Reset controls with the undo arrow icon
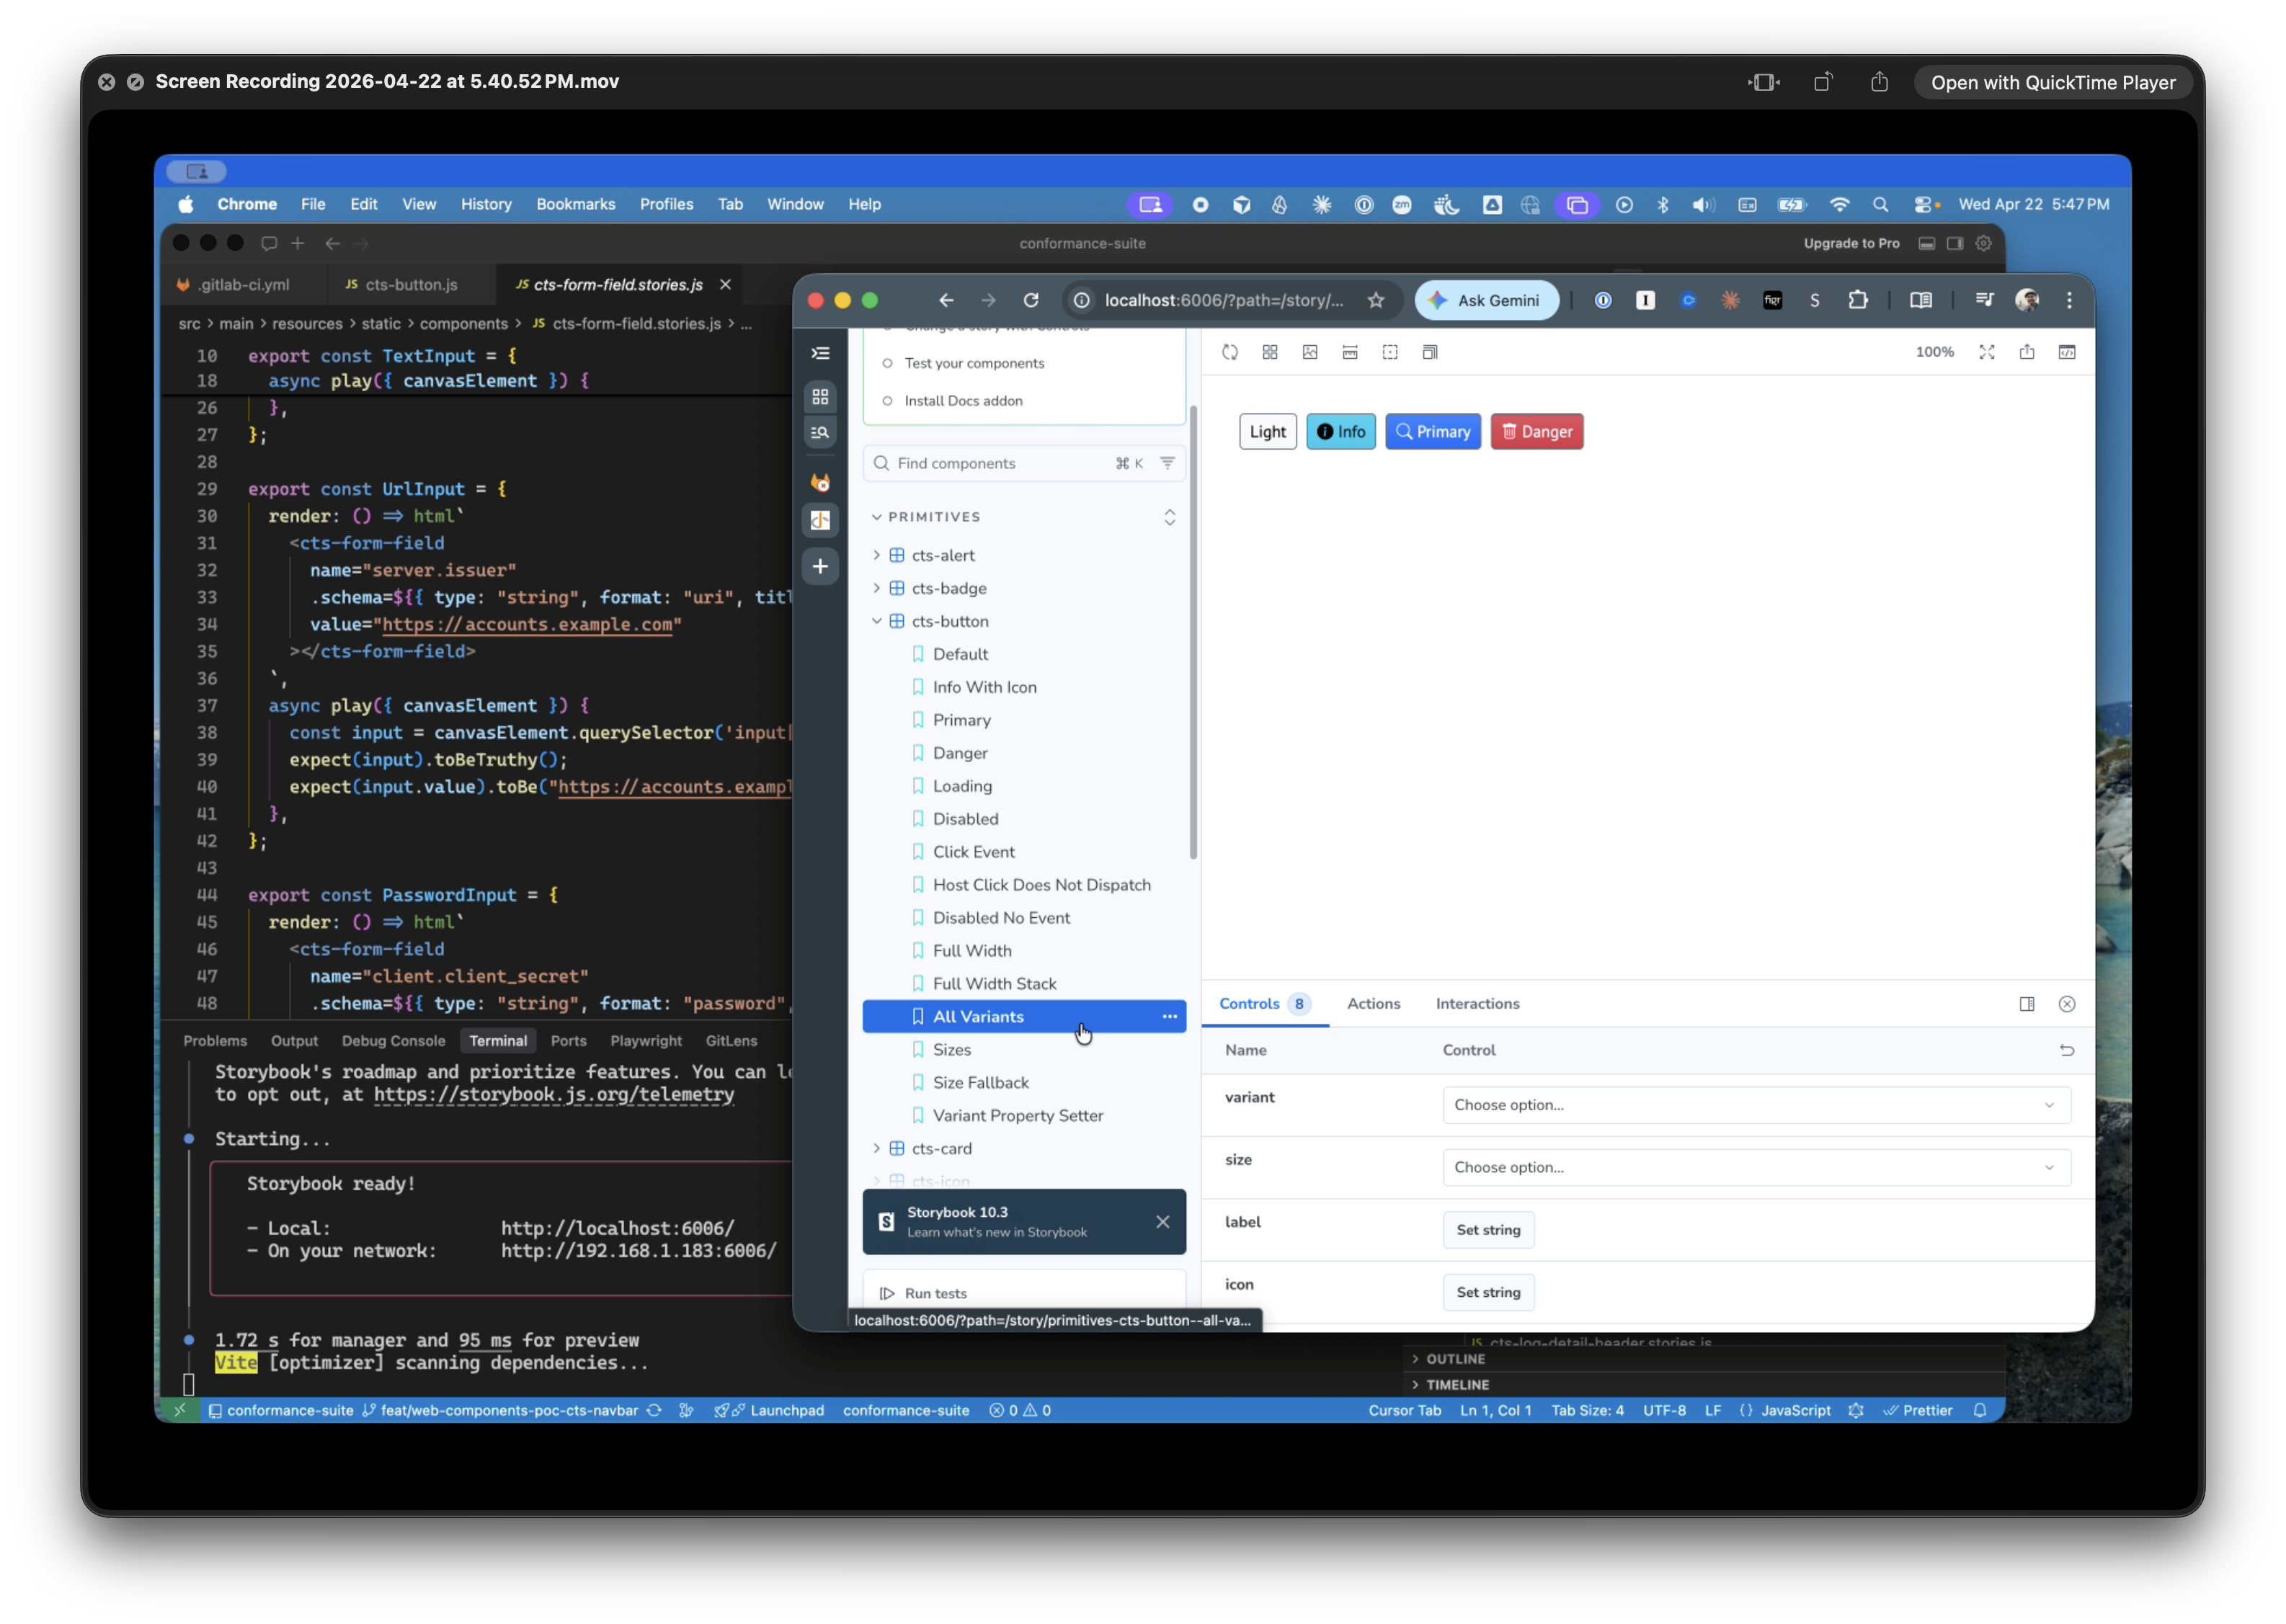The width and height of the screenshot is (2286, 1624). pyautogui.click(x=2066, y=1050)
